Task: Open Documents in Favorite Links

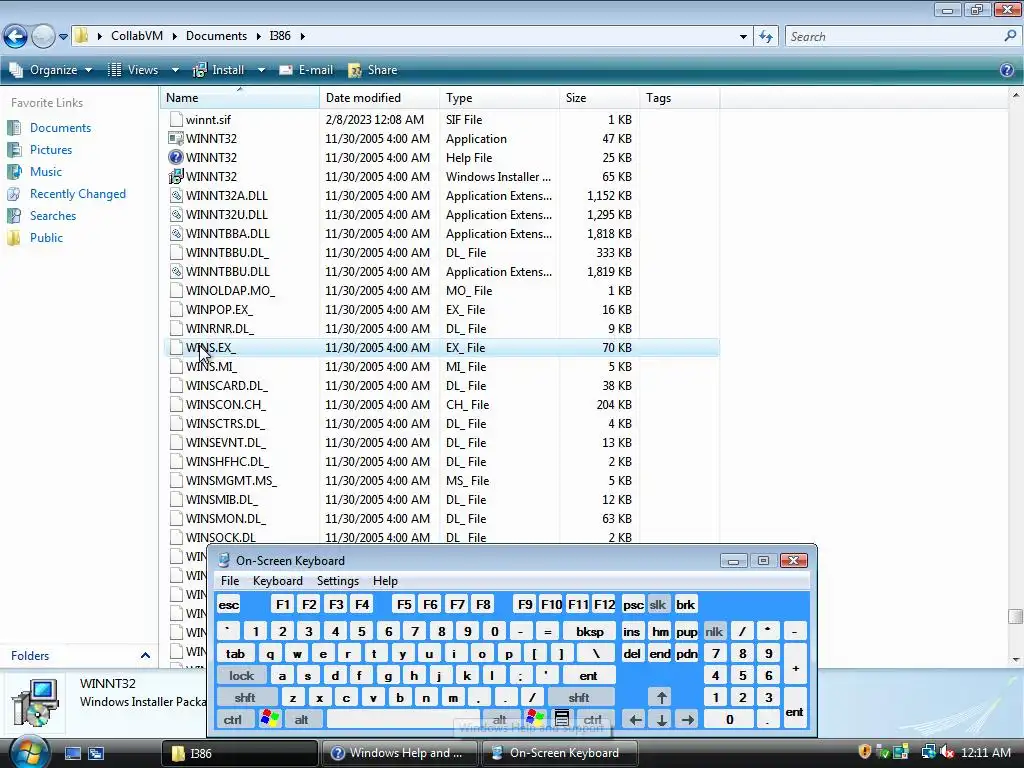Action: coord(60,128)
